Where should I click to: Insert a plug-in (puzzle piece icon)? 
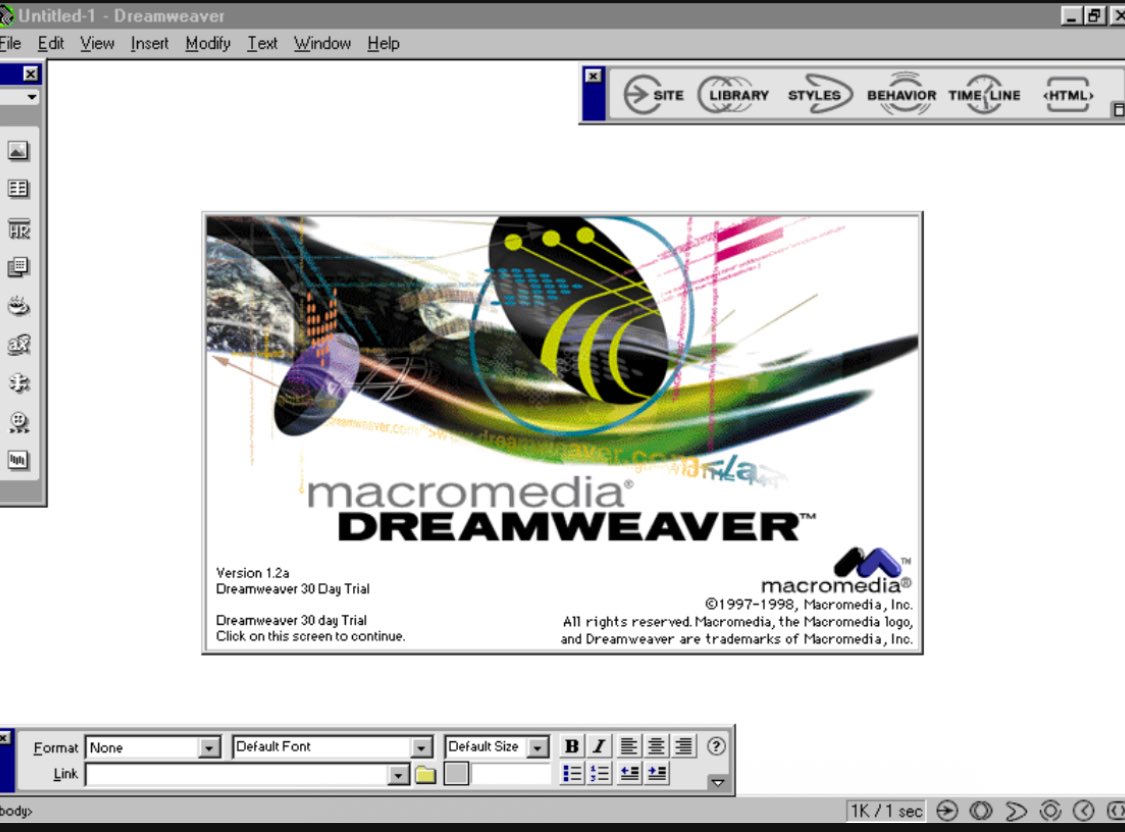(x=19, y=383)
